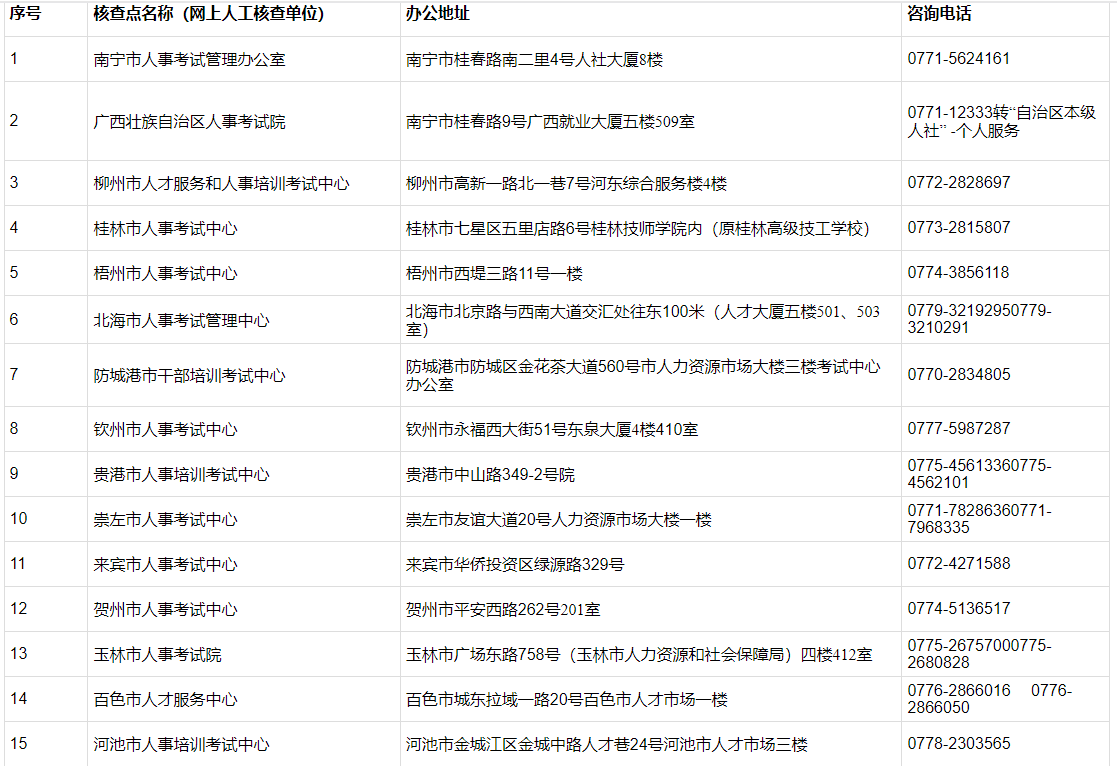Click the 序号 column header
The image size is (1117, 766).
(x=25, y=15)
